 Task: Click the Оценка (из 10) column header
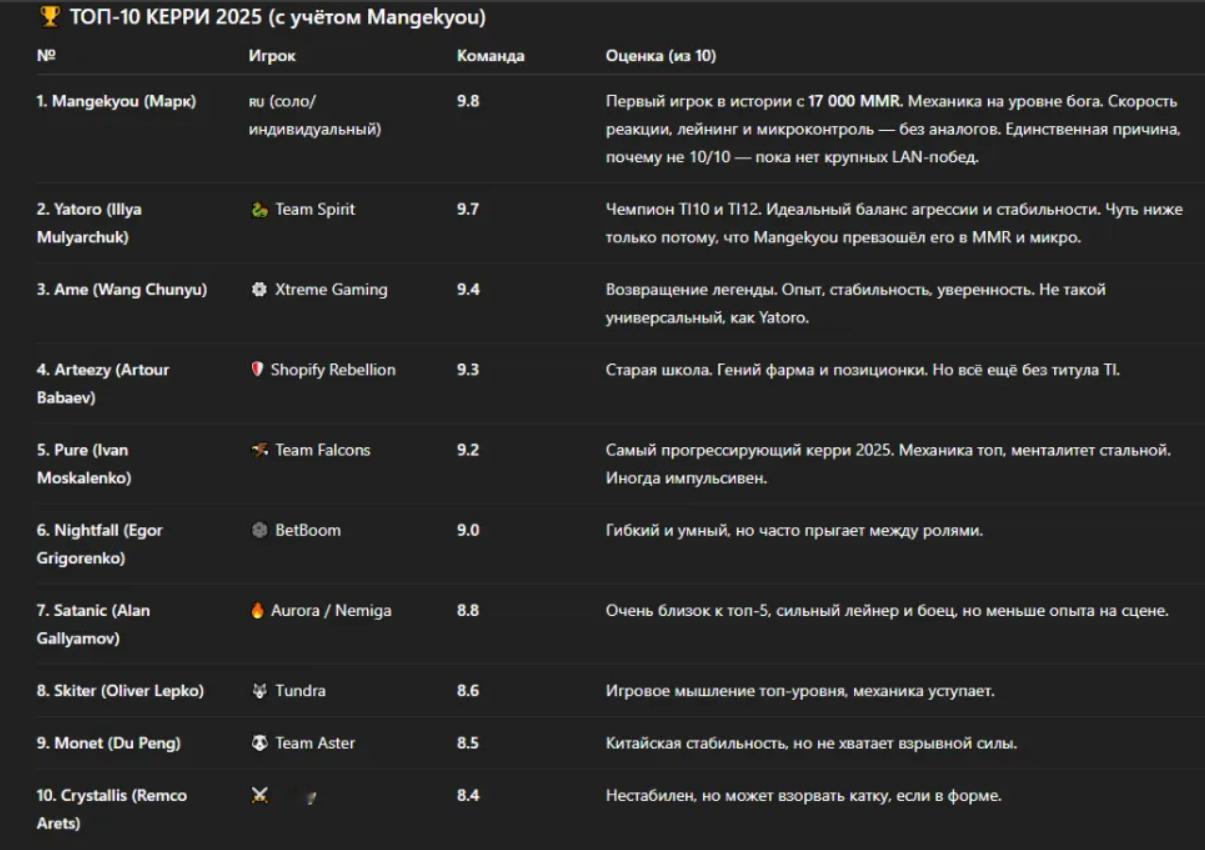tap(661, 56)
